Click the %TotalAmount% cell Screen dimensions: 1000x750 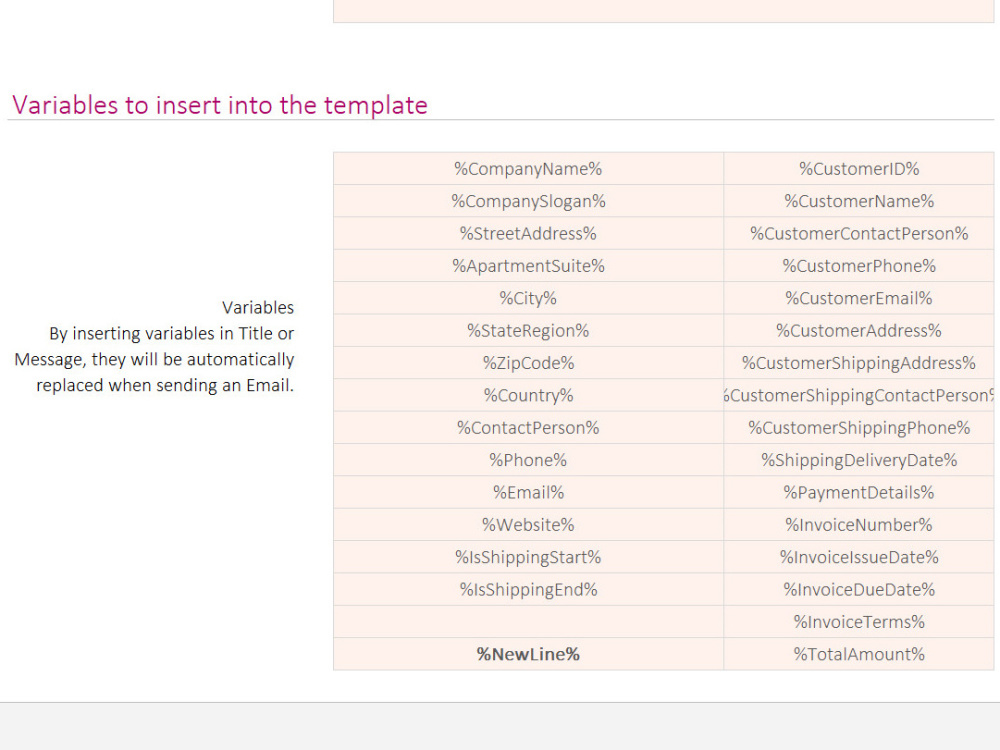pyautogui.click(x=859, y=654)
